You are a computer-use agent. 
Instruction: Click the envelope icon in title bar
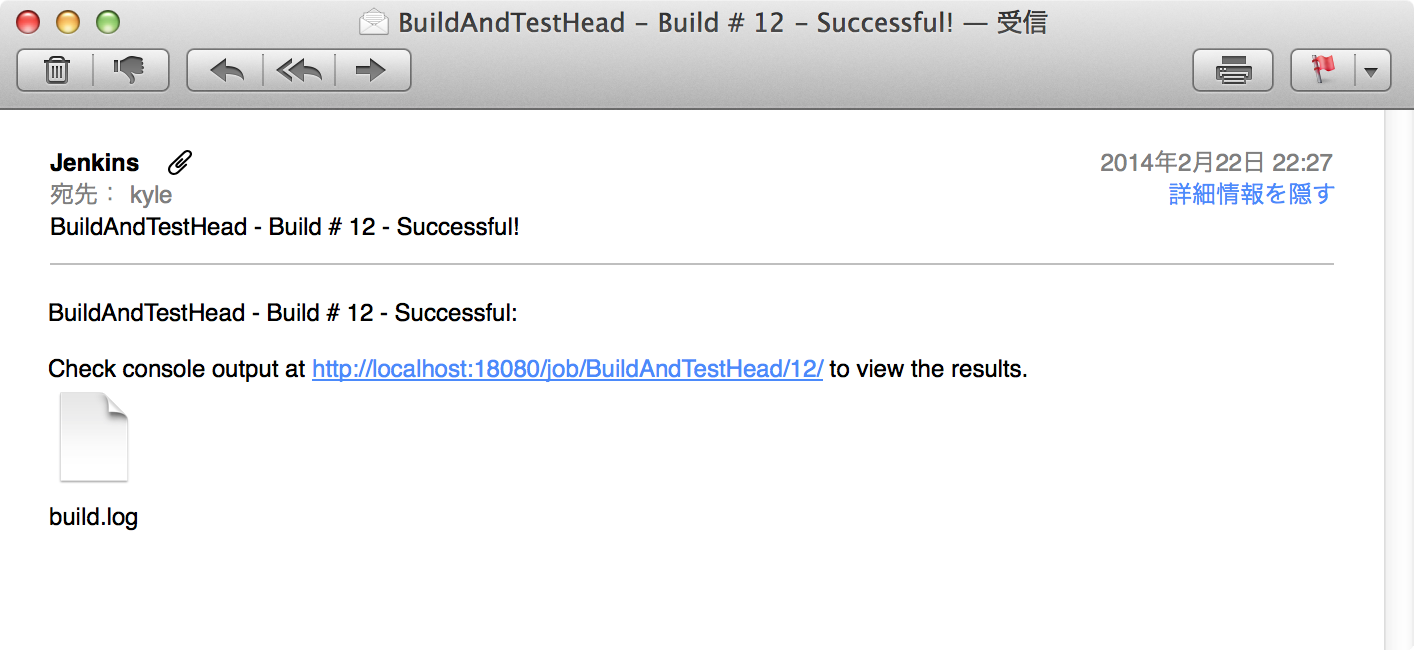click(x=373, y=22)
